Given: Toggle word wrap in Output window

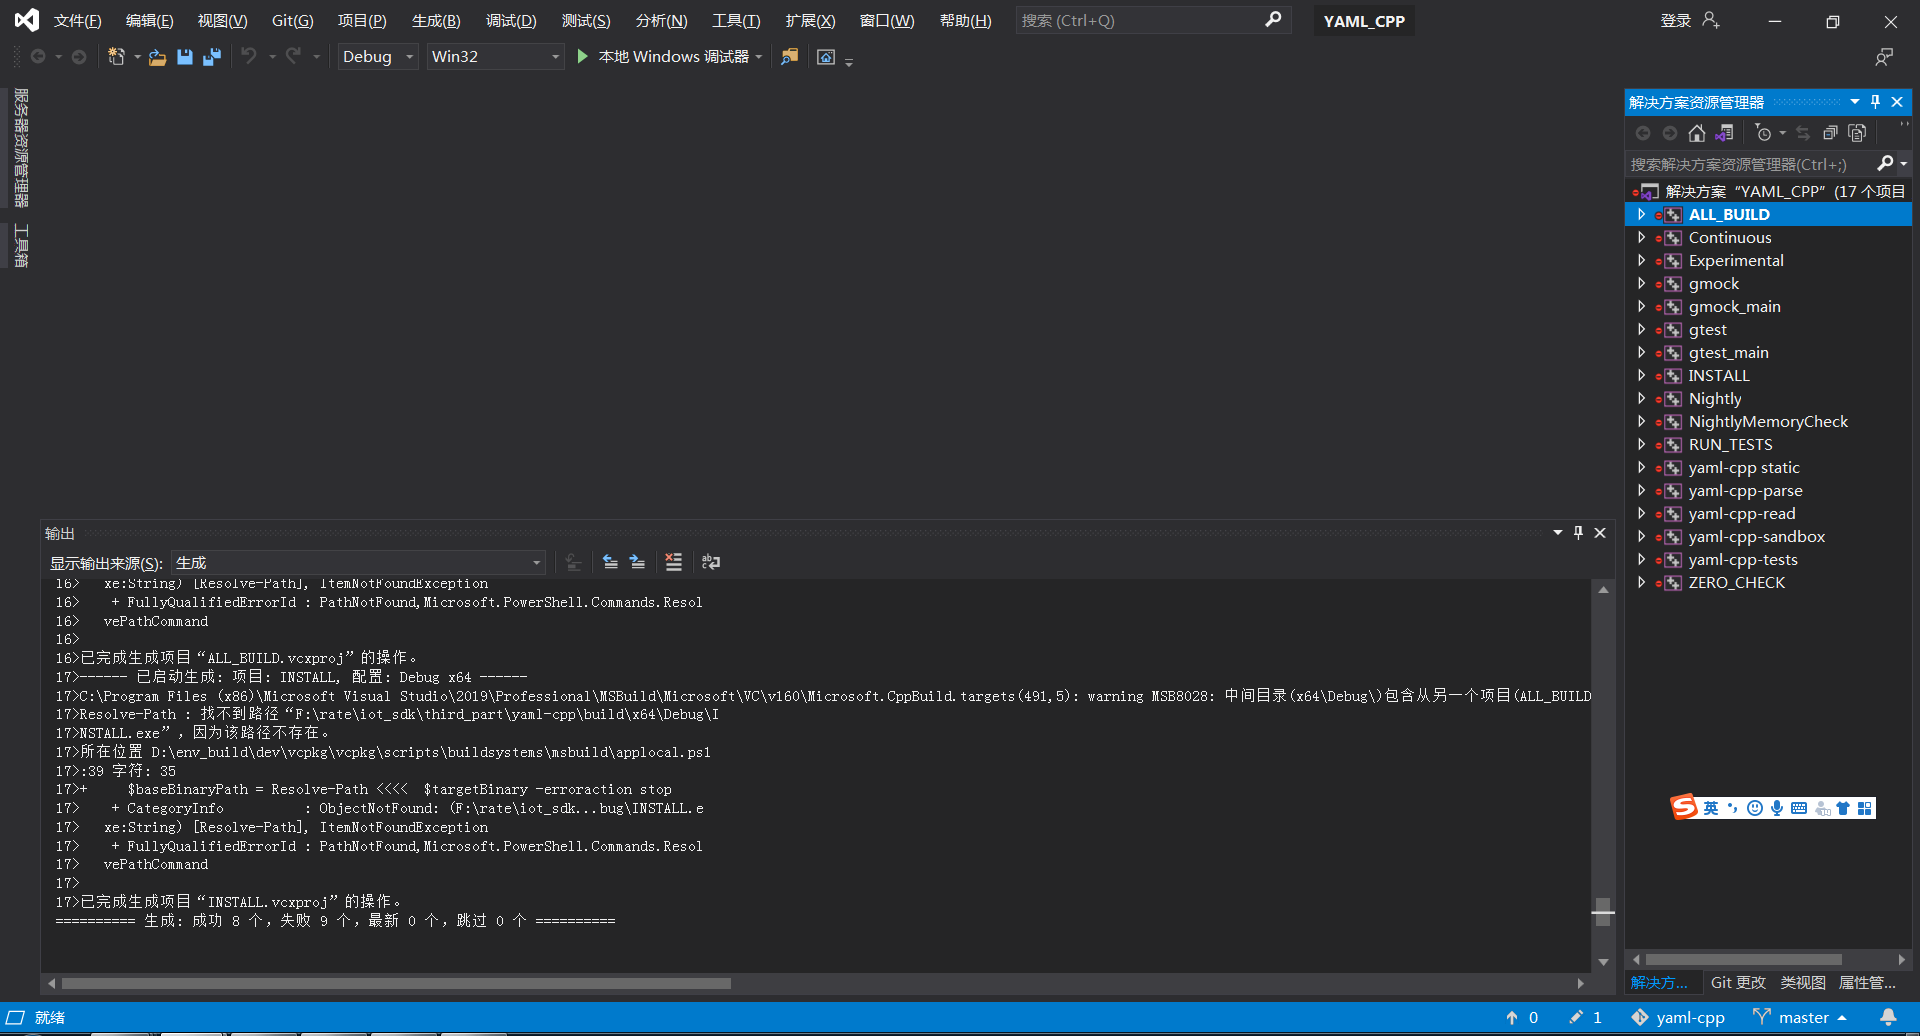Looking at the screenshot, I should [711, 561].
